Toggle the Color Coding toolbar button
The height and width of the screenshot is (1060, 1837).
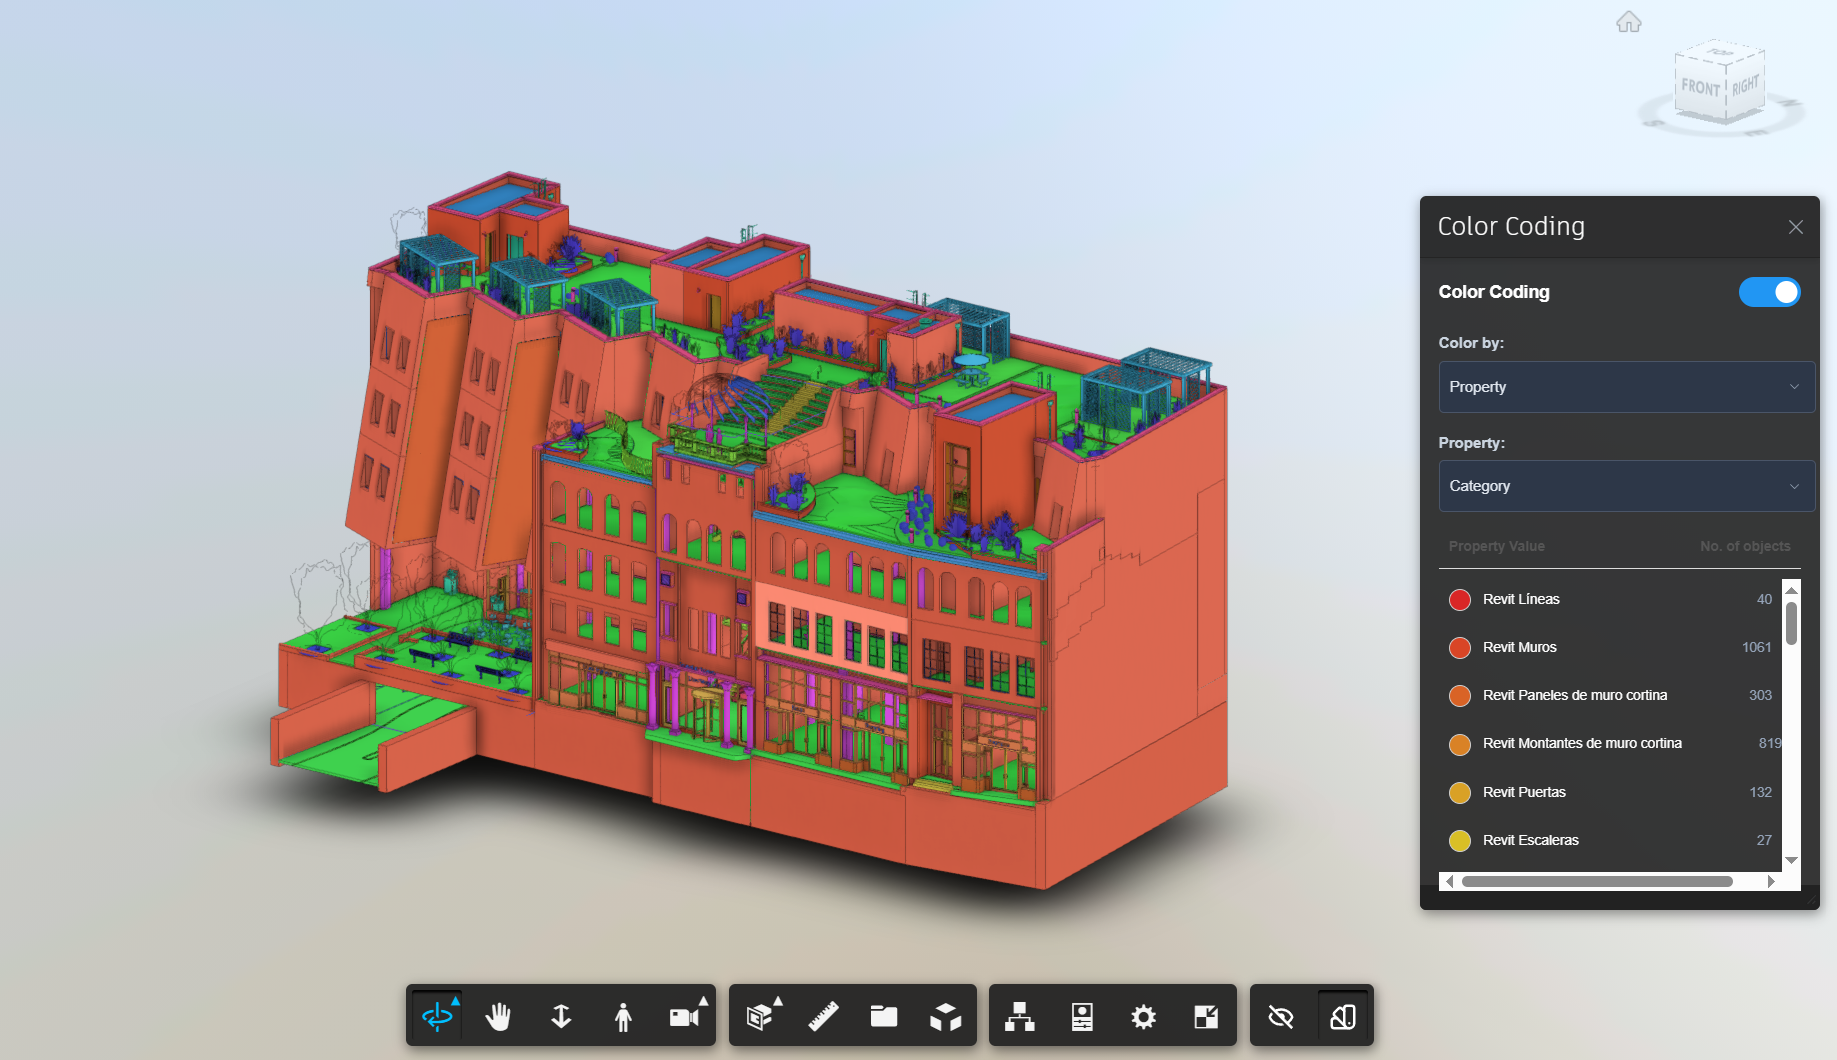coord(1343,1016)
